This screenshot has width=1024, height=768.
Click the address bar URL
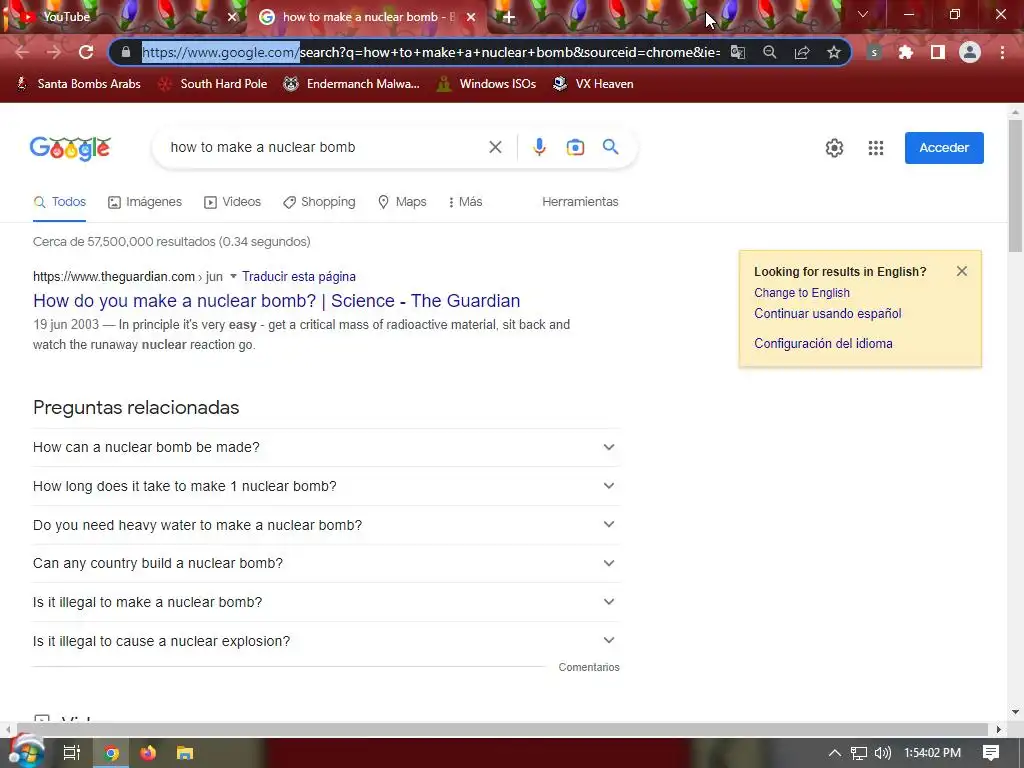pyautogui.click(x=431, y=52)
